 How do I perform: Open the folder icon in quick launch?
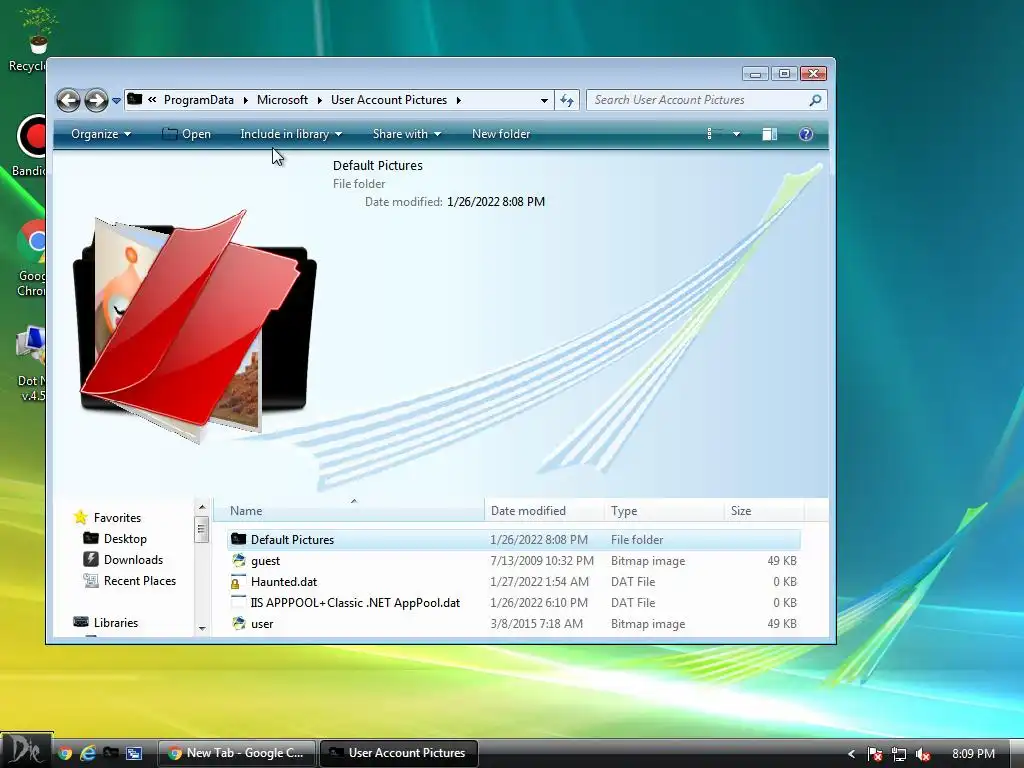[x=111, y=753]
